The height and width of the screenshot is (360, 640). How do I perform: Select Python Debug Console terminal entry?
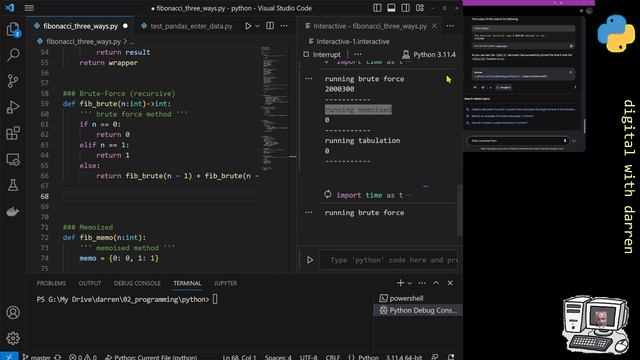[418, 310]
